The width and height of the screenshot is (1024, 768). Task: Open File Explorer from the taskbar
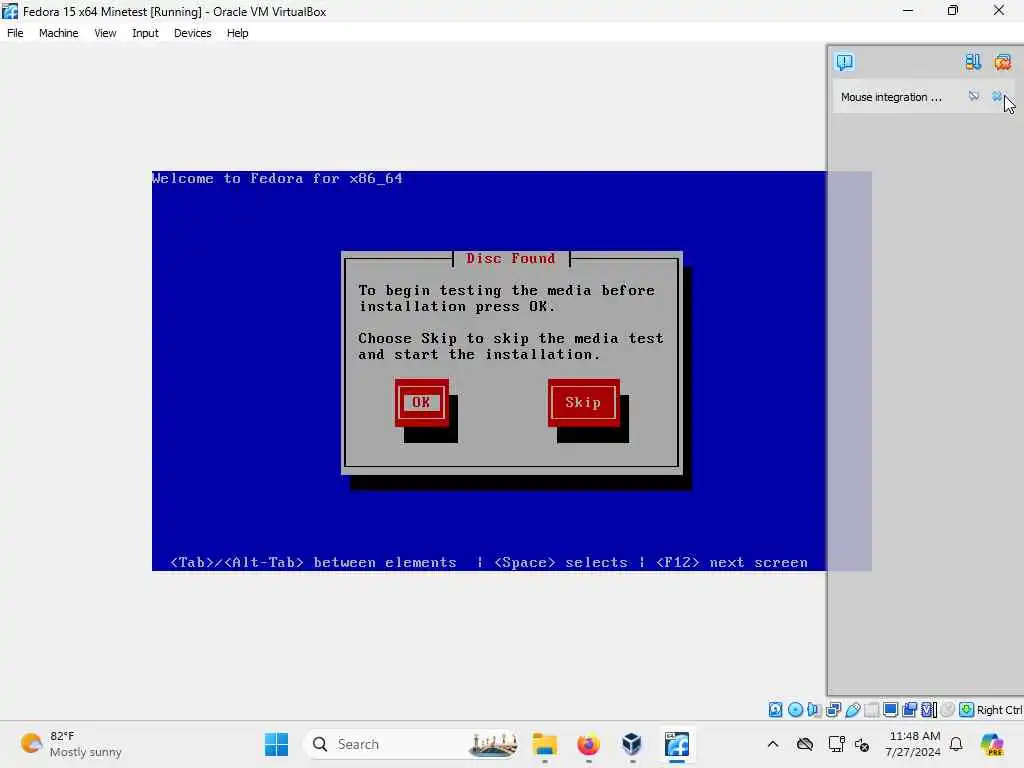coord(545,744)
